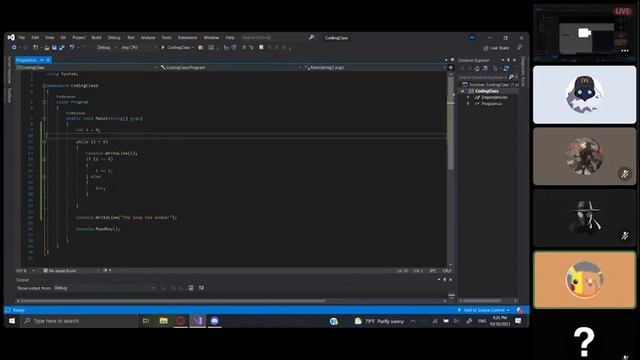640x360 pixels.
Task: Click the New Project toolbar icon
Action: click(36, 48)
